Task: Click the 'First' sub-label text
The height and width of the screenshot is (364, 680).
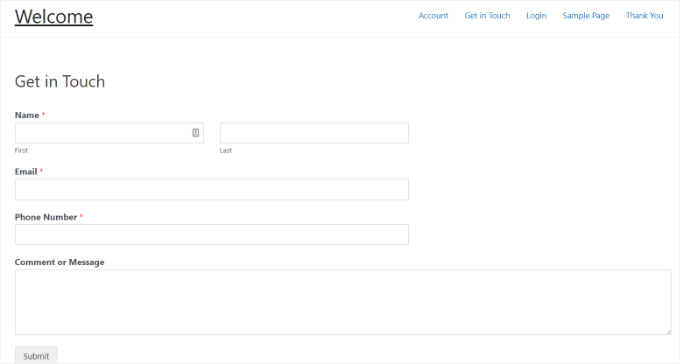Action: [21, 151]
